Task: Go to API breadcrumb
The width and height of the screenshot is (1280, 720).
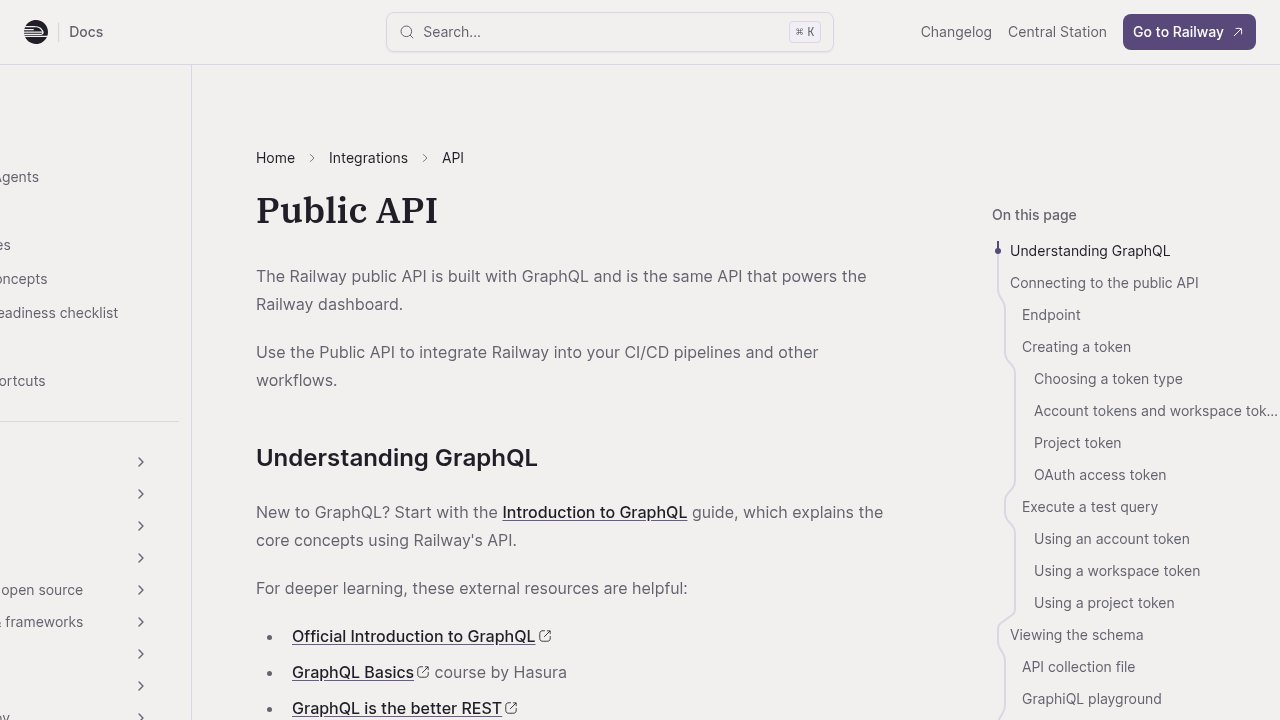Action: (x=453, y=158)
